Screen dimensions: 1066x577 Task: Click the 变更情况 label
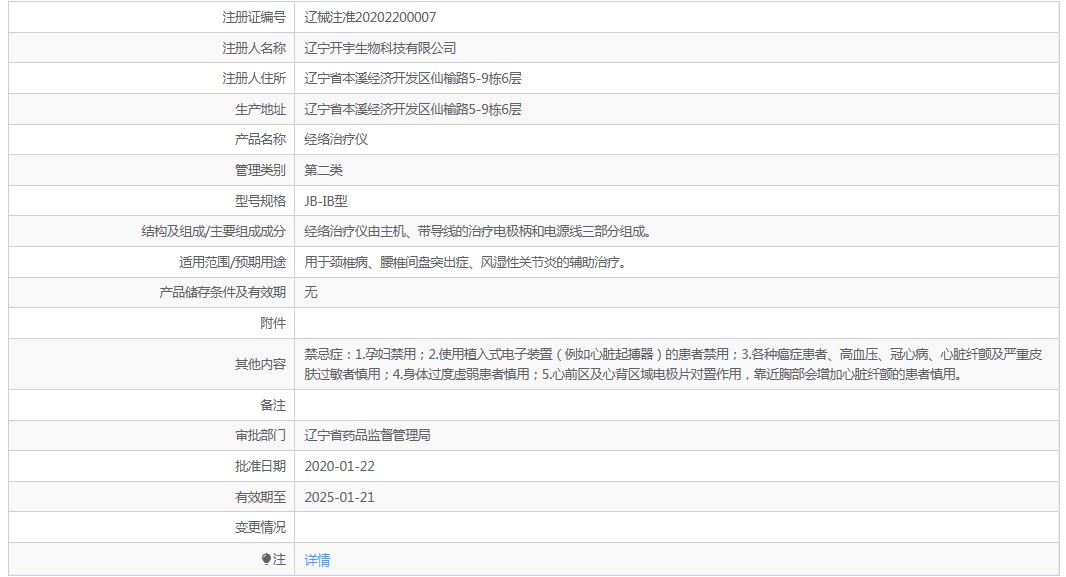[260, 527]
